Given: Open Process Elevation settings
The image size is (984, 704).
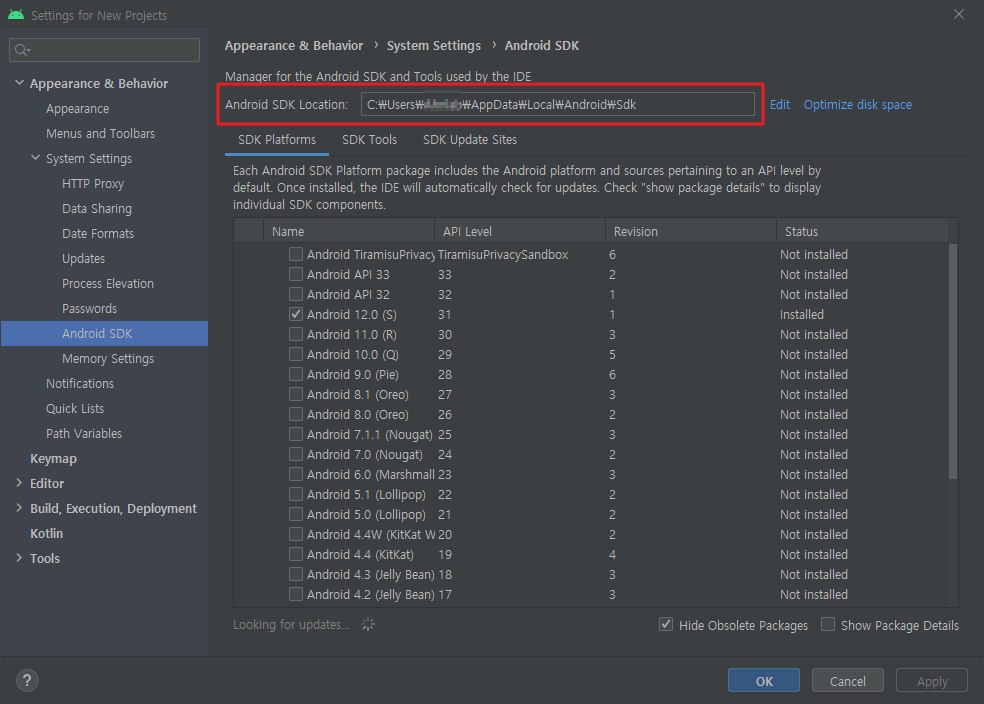Looking at the screenshot, I should pyautogui.click(x=108, y=284).
